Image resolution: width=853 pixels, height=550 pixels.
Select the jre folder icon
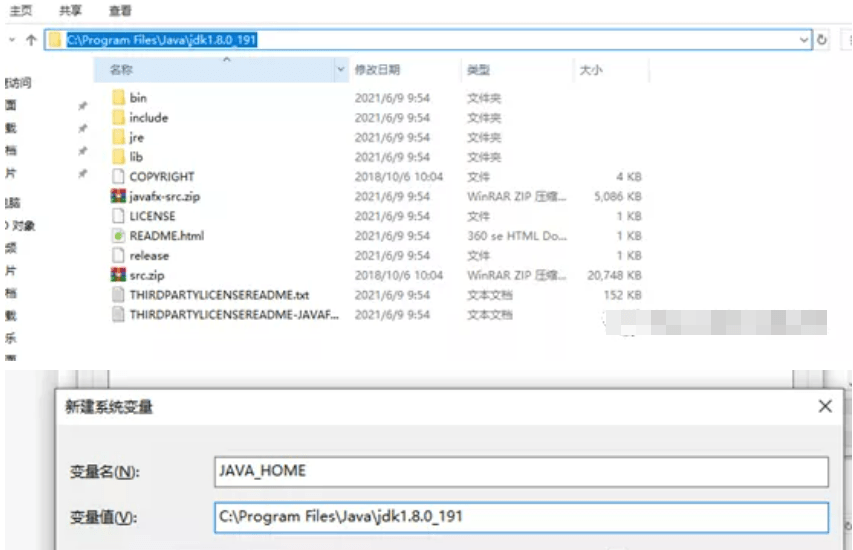click(x=118, y=137)
